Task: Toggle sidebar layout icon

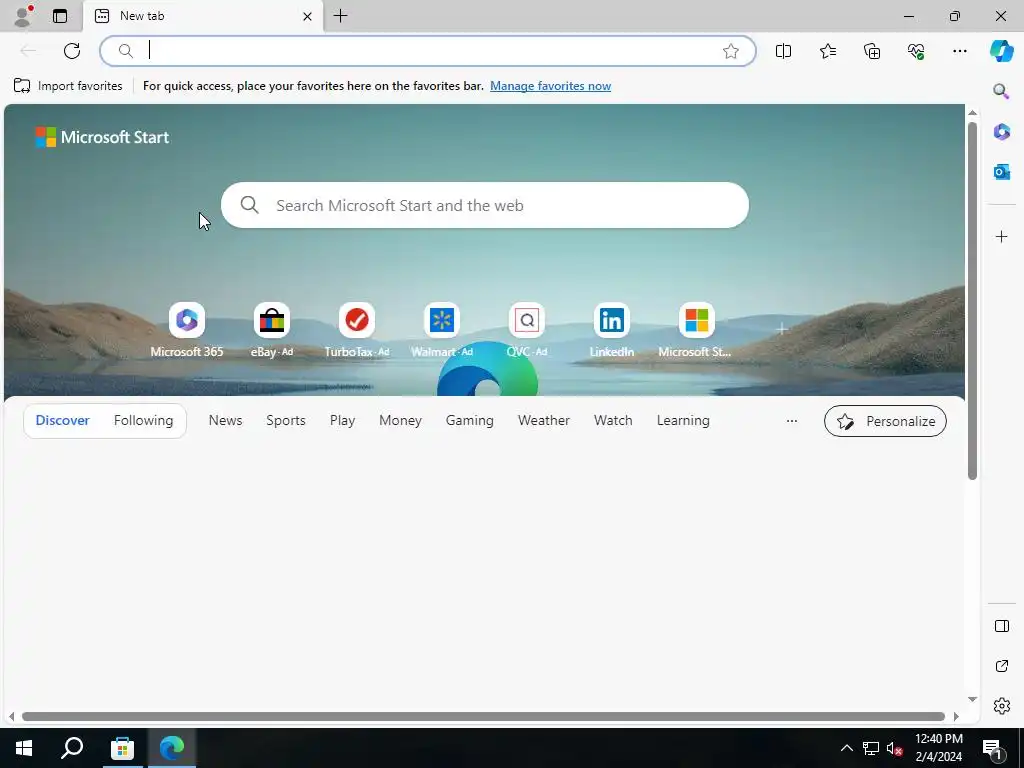Action: click(x=1001, y=626)
